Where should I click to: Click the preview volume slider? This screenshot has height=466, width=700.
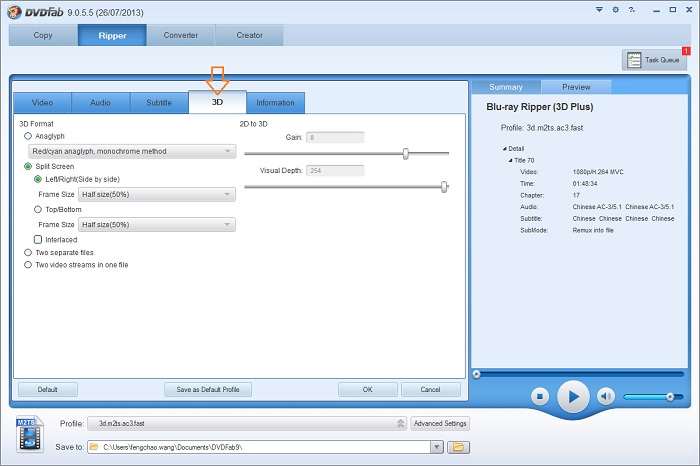point(653,396)
